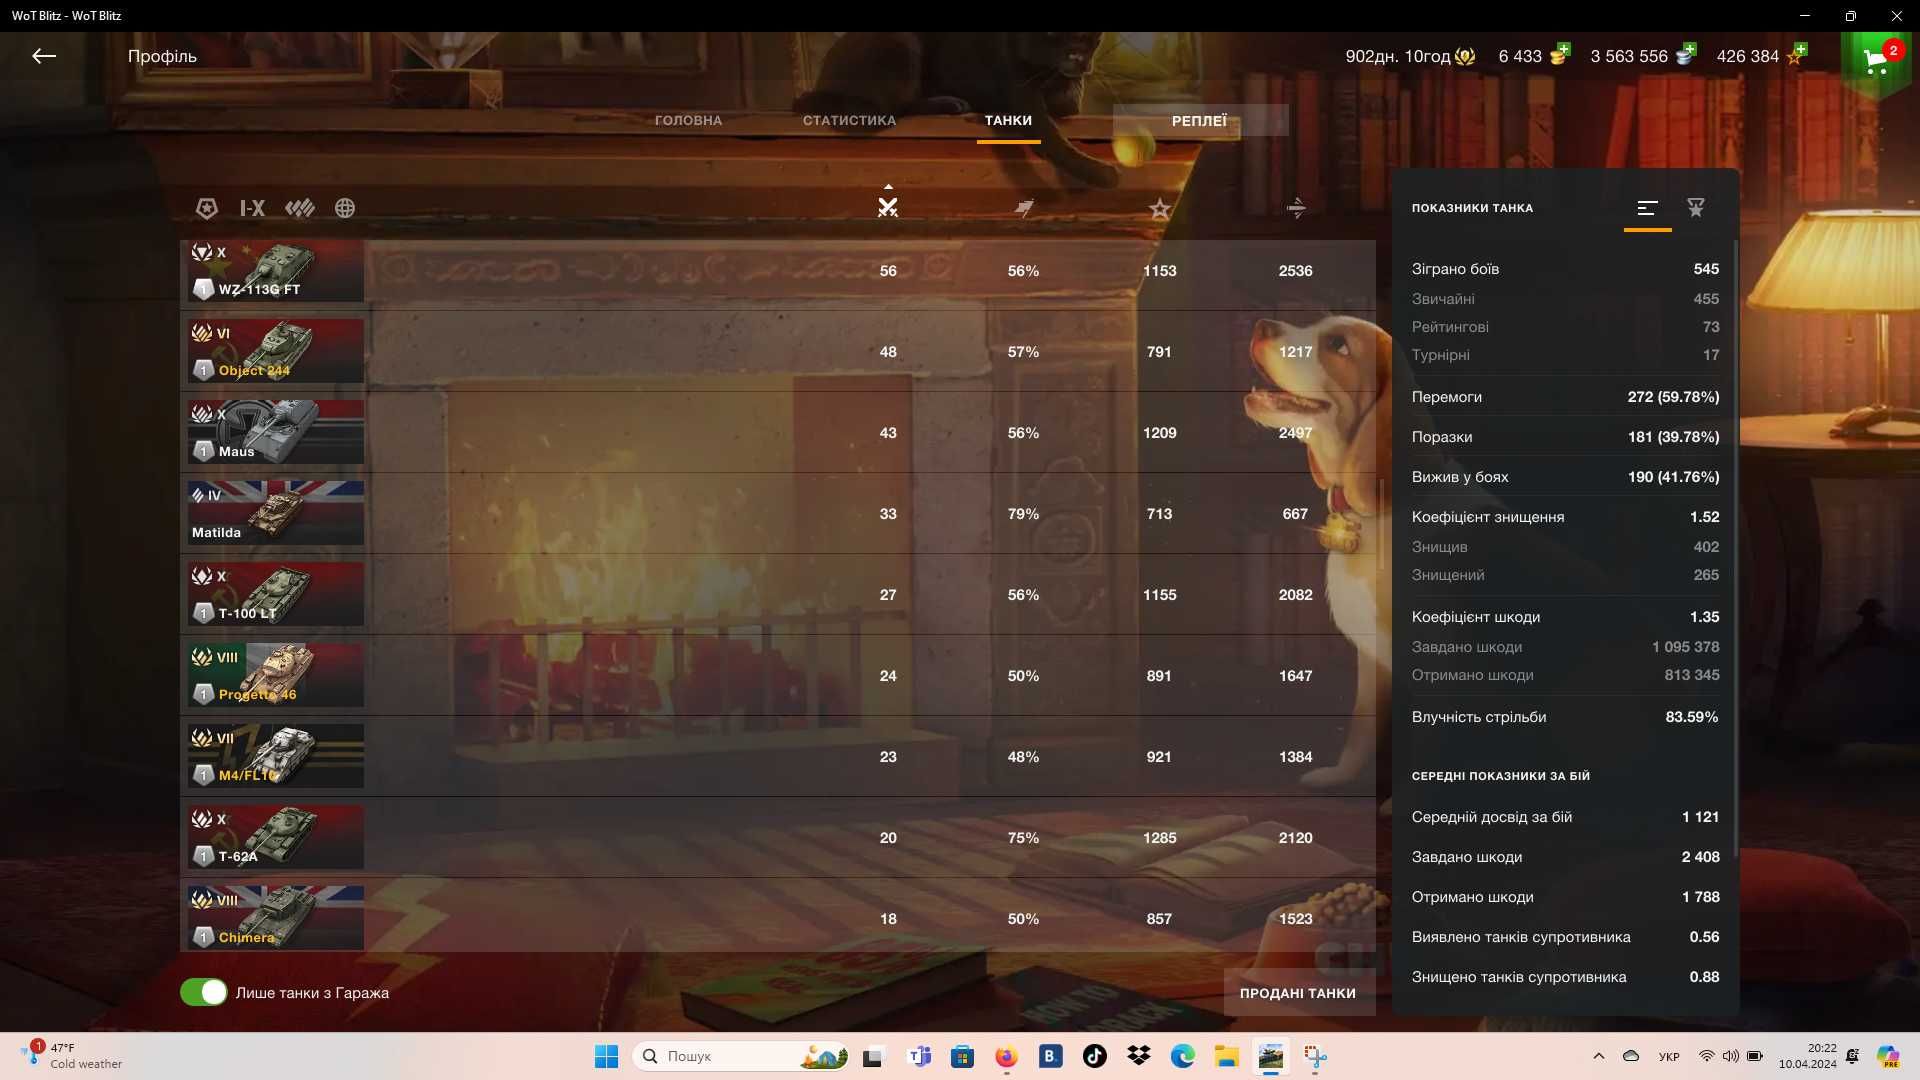
Task: Switch to the СТАТИСТИКА tab
Action: [849, 120]
